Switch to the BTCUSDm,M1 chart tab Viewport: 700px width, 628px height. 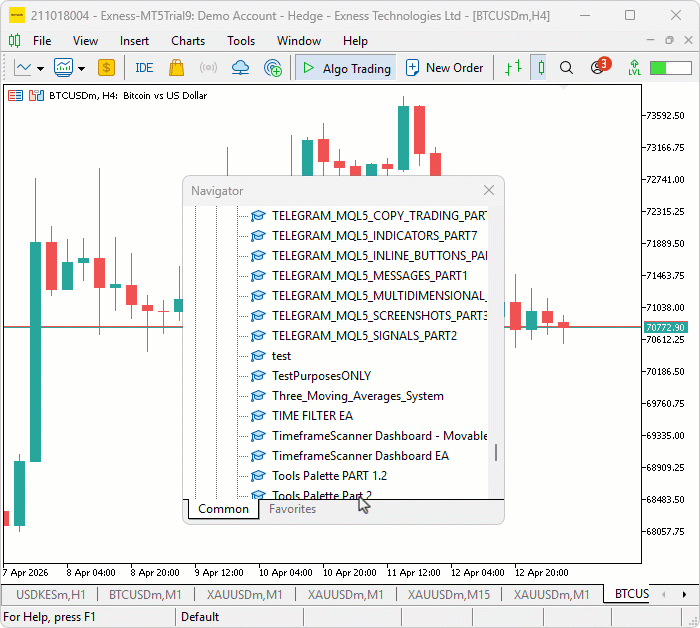click(x=145, y=595)
